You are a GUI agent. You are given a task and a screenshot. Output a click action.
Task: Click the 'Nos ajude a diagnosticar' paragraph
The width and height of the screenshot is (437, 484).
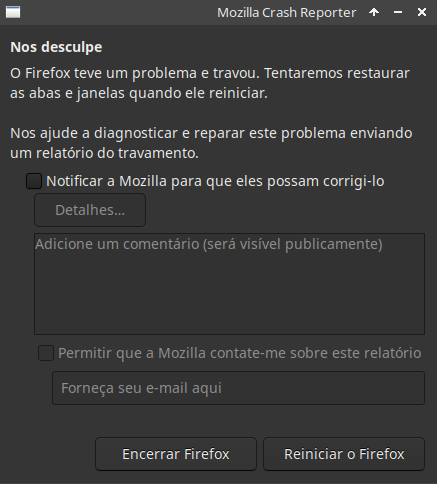(x=211, y=143)
